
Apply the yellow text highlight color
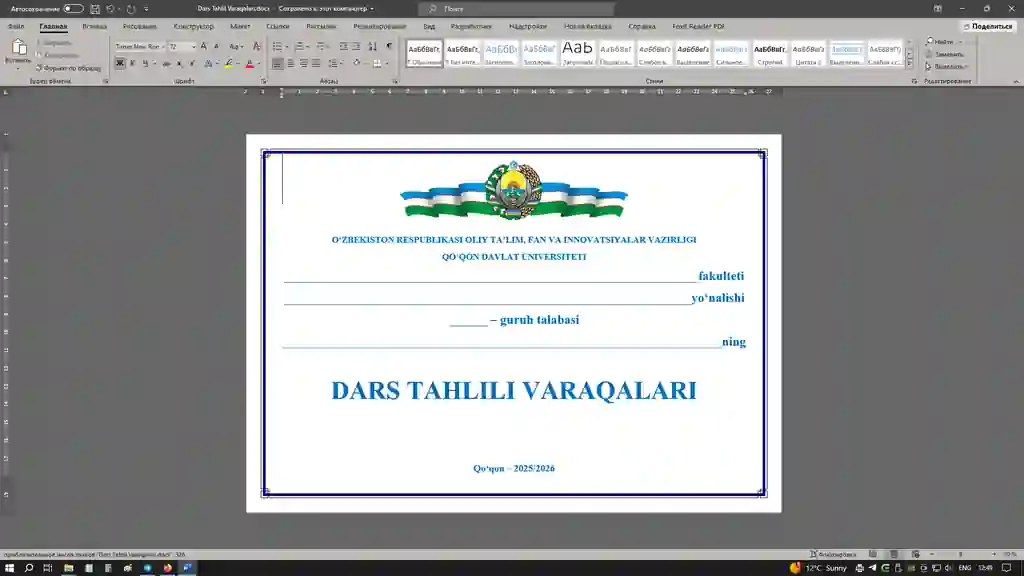pos(229,63)
